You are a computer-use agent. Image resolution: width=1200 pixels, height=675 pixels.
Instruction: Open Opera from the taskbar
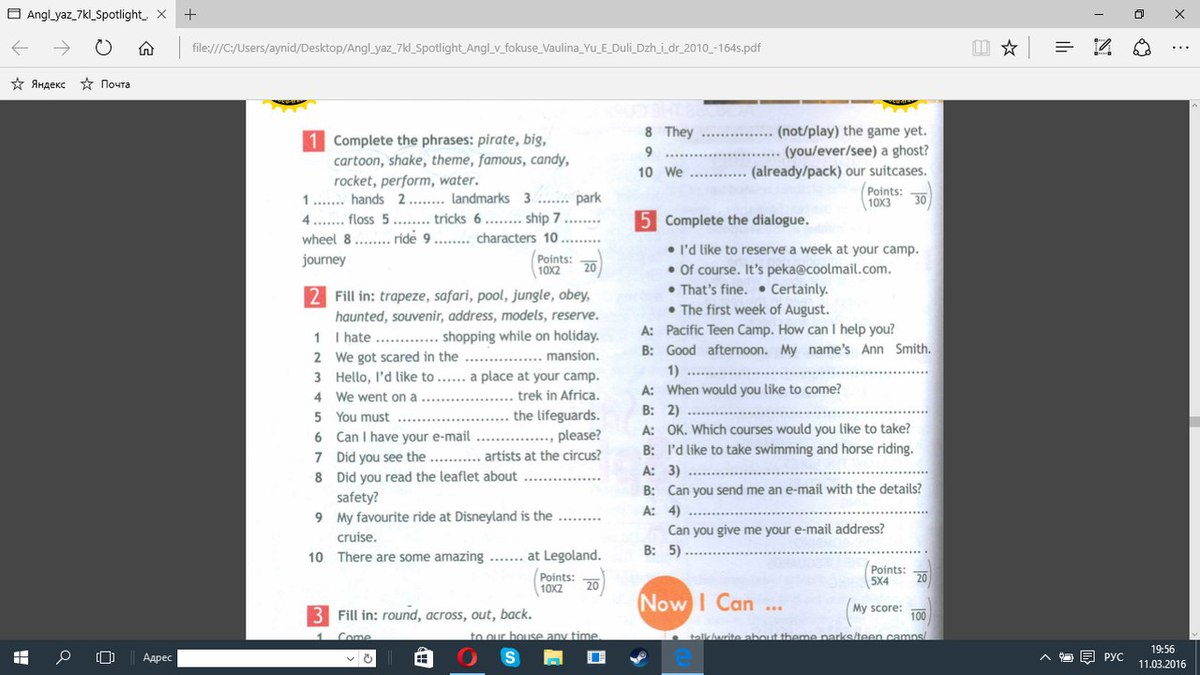point(466,657)
